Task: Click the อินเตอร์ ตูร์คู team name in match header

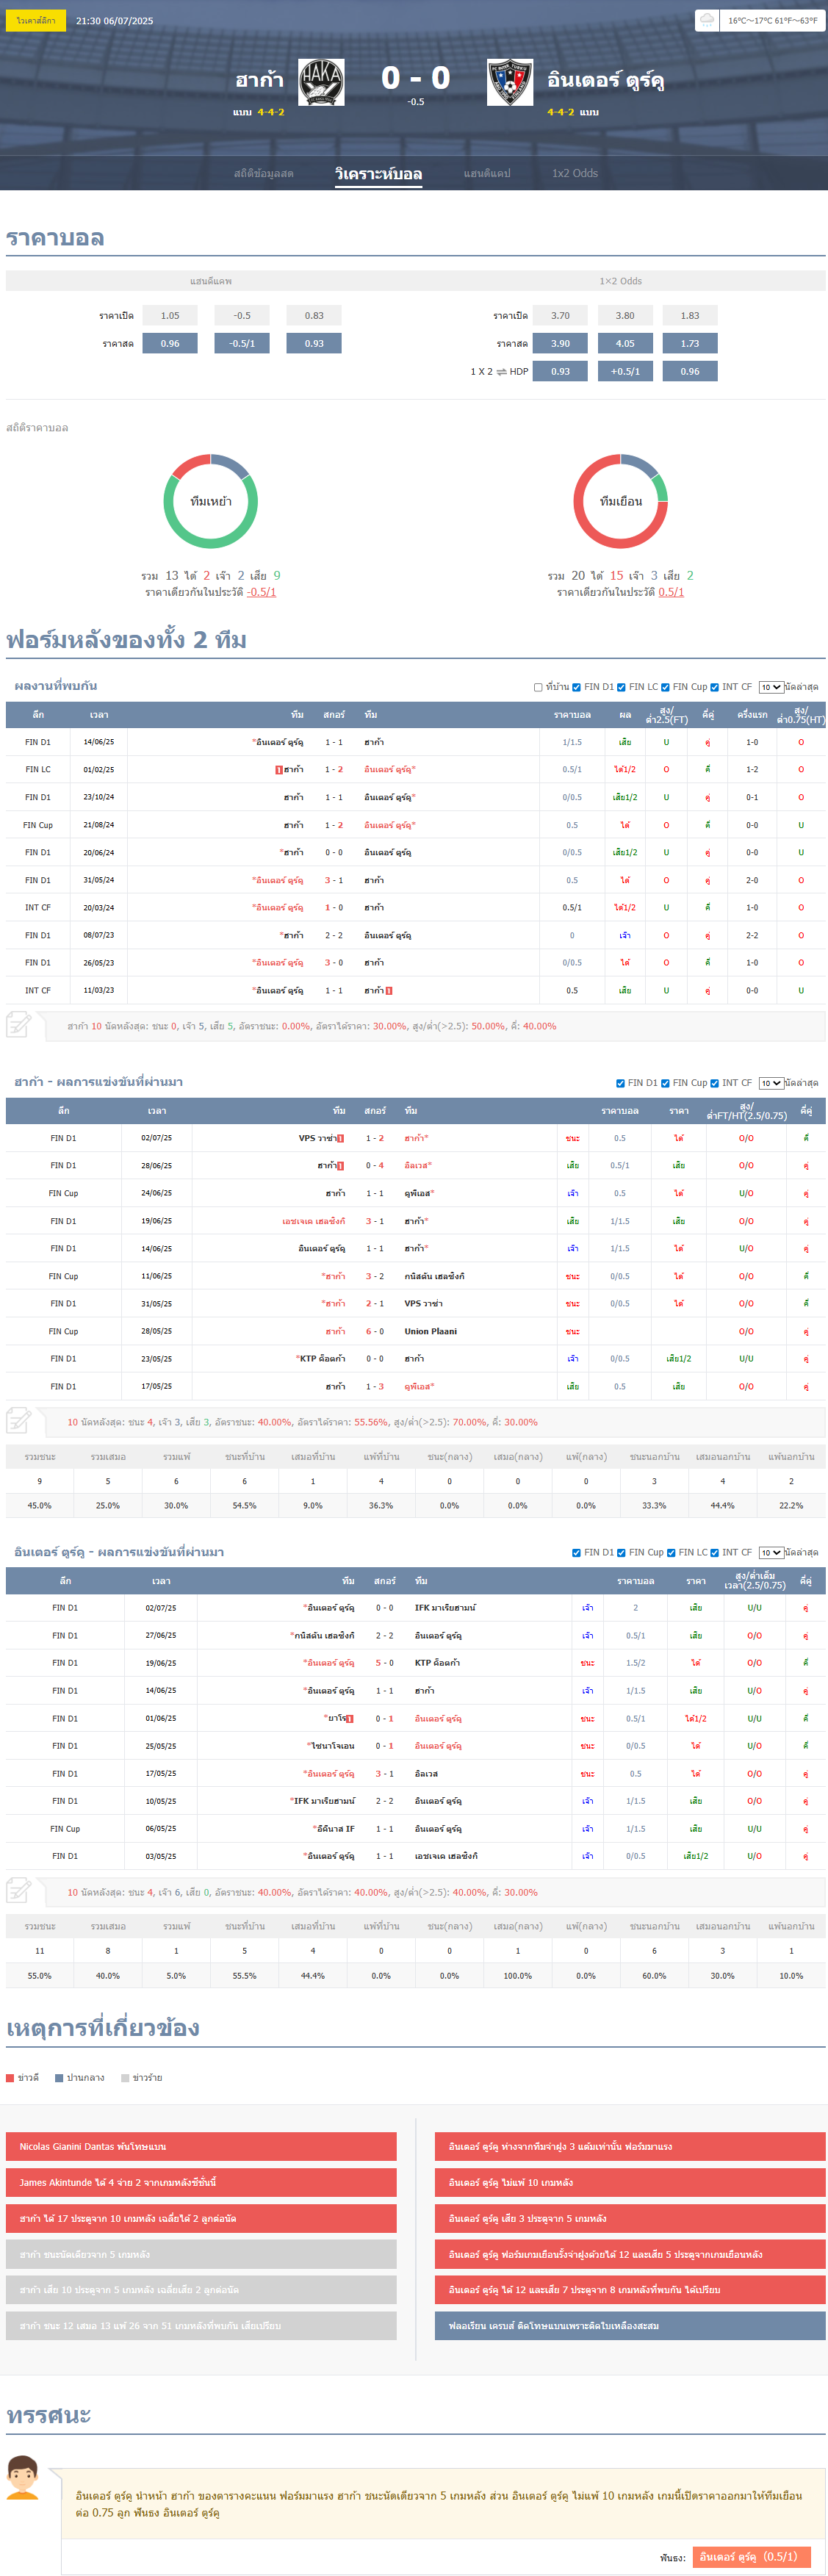Action: (x=605, y=80)
